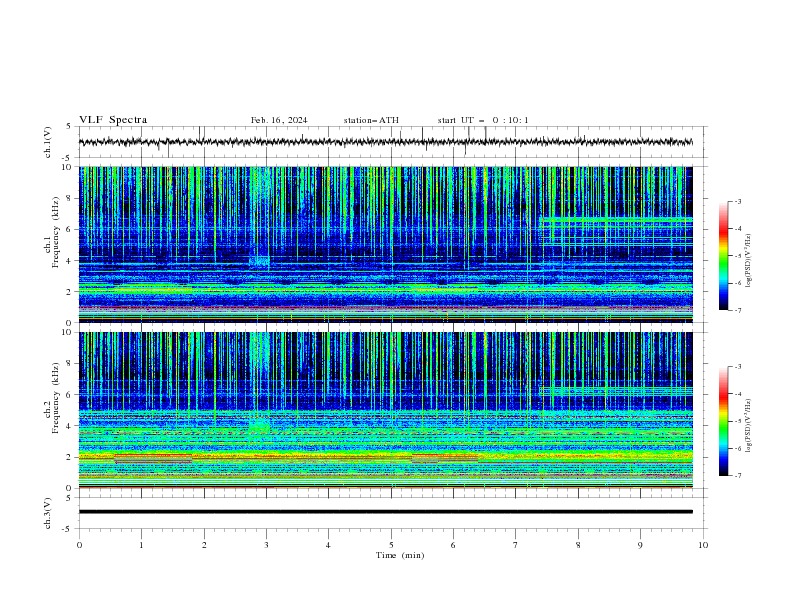792x612 pixels.
Task: Select the "ch.1 Frequency (kHz)" axis label
Action: coord(52,232)
